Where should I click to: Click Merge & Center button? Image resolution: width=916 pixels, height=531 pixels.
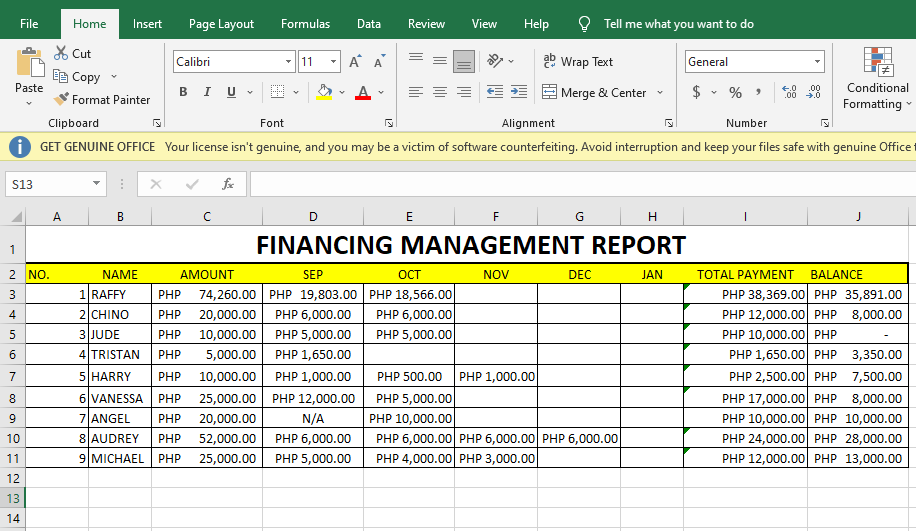coord(594,92)
